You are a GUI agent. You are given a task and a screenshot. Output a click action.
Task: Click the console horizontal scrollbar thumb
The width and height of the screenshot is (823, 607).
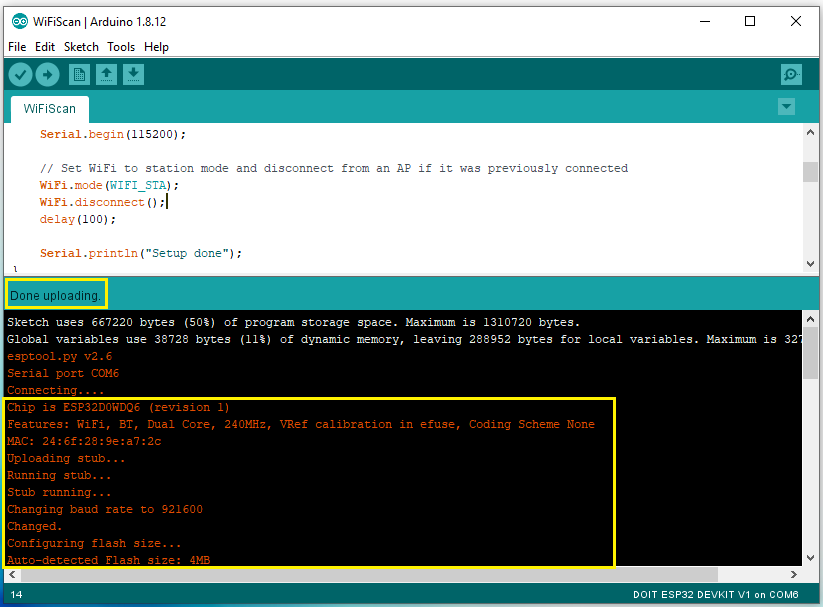369,574
